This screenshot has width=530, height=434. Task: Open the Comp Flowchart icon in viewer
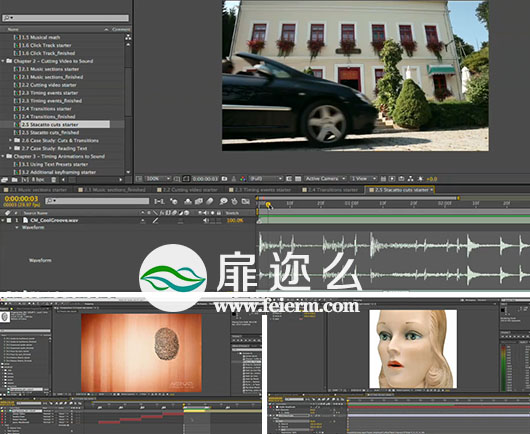(x=410, y=179)
